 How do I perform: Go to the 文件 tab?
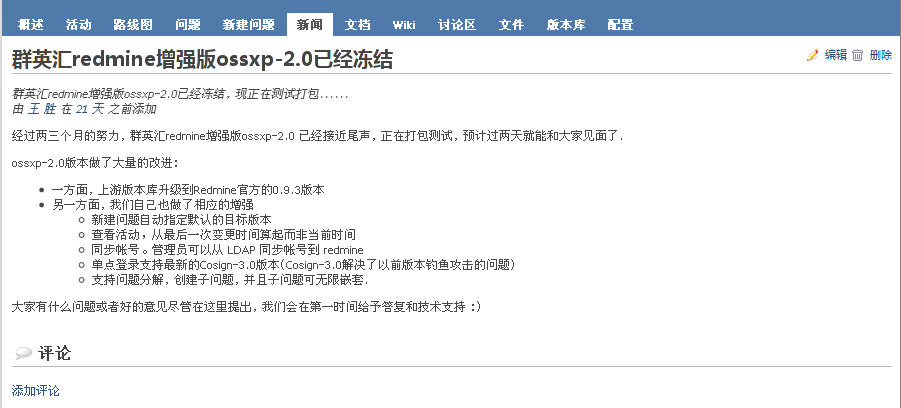511,25
